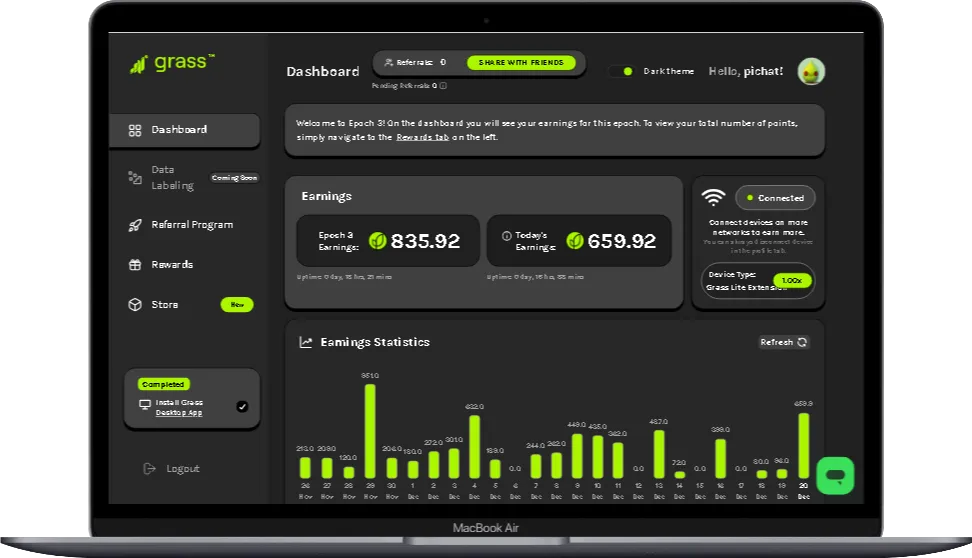Select the 29 Nov bar labeled 851.0
This screenshot has width=972, height=558.
click(370, 431)
